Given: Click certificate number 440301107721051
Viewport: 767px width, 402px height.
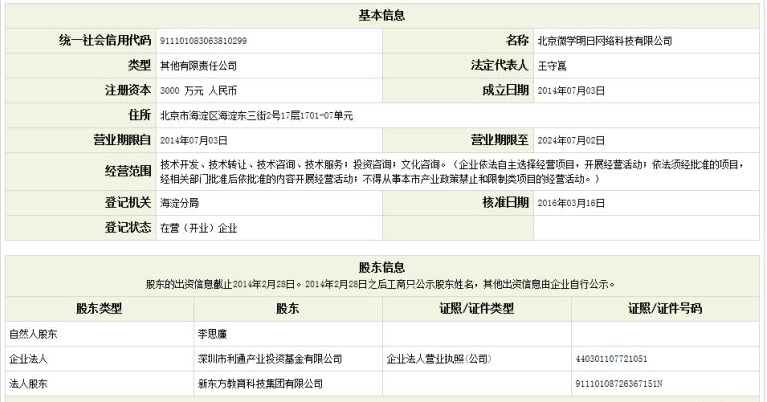Looking at the screenshot, I should [611, 359].
